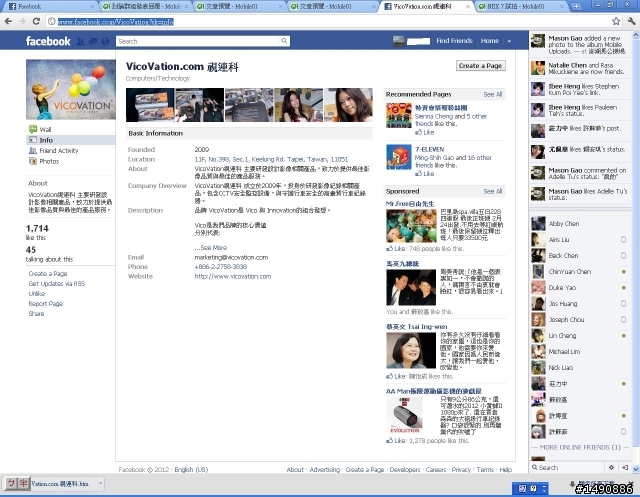Open chat options gear icon
This screenshot has width=640, height=497.
611,468
